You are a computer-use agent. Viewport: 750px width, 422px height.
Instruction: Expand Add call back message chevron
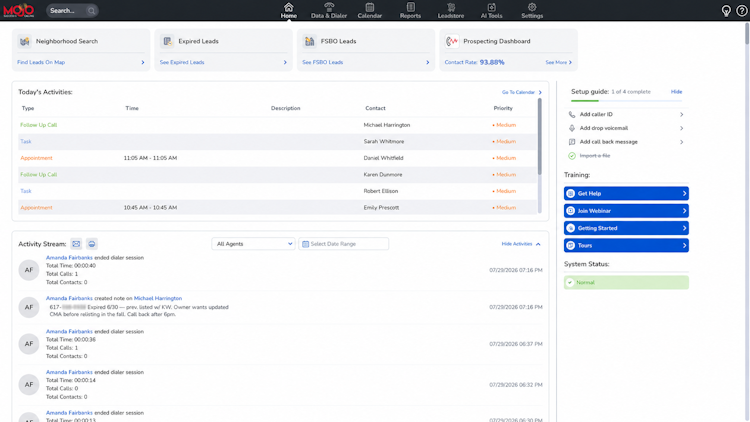coord(682,142)
